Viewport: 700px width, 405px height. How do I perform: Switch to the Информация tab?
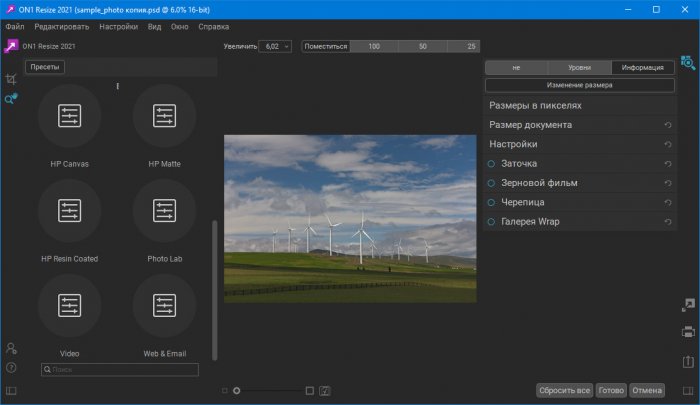(642, 67)
